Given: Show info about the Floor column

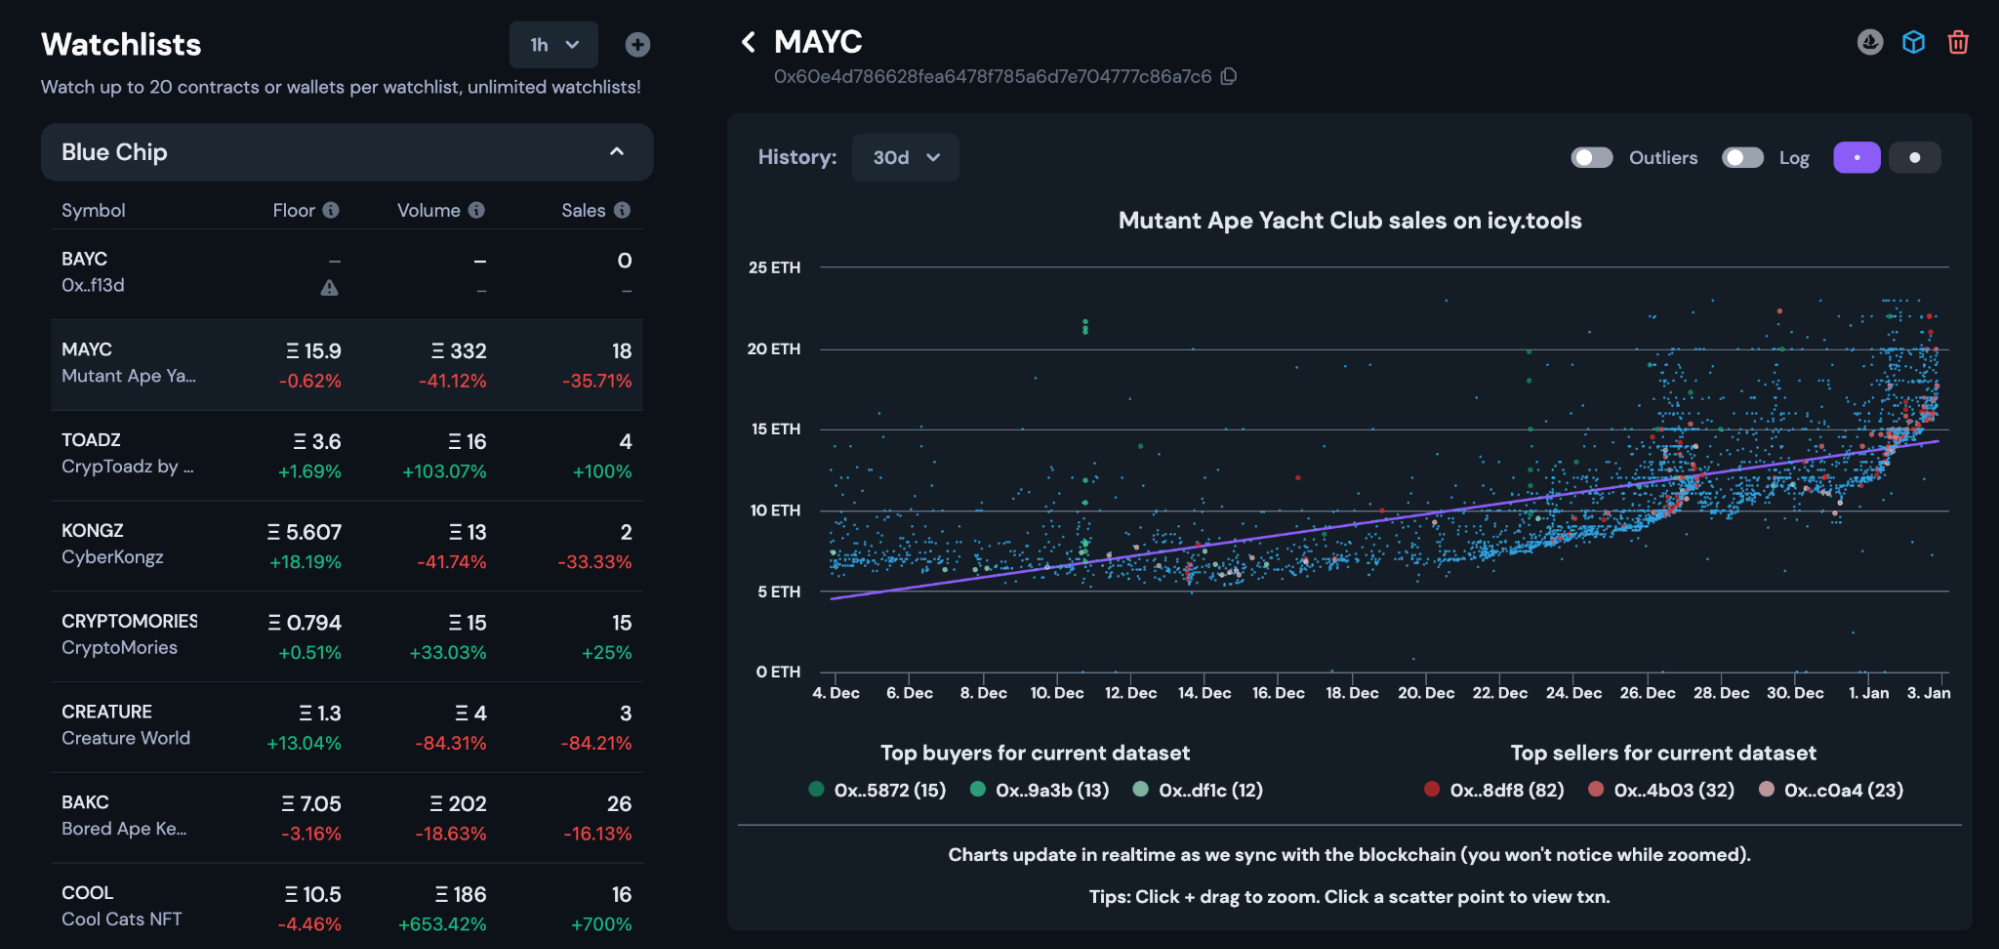Looking at the screenshot, I should (x=331, y=210).
